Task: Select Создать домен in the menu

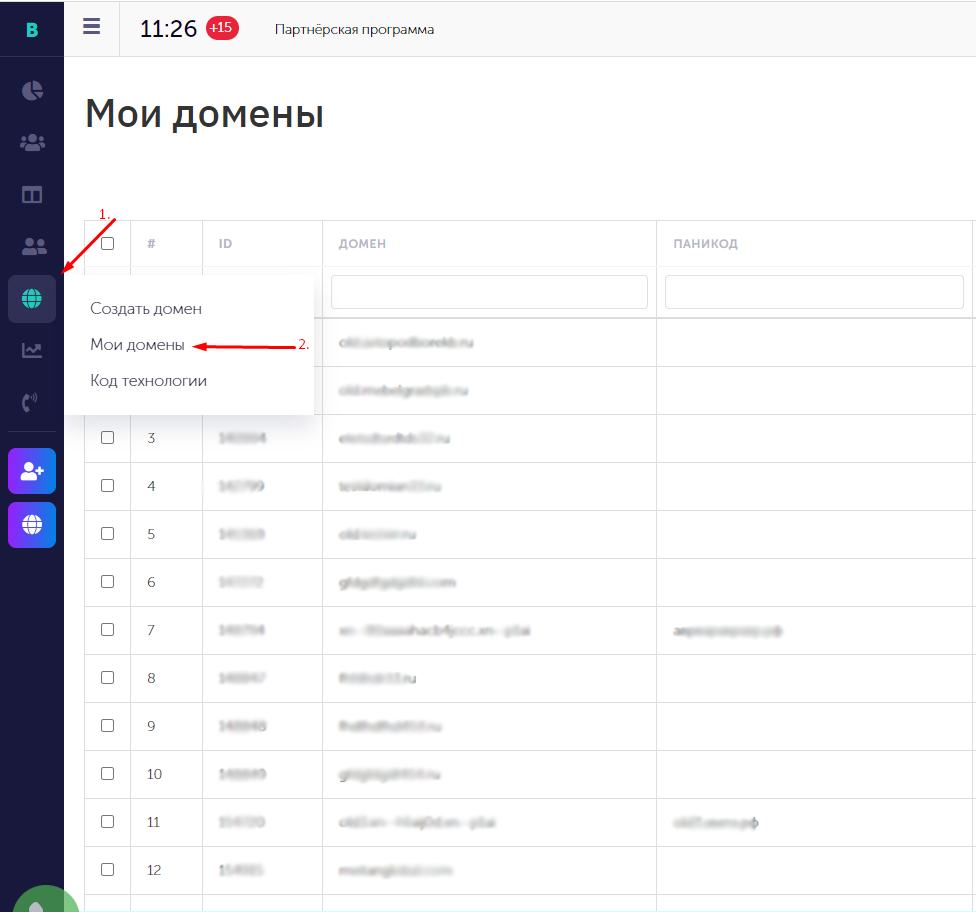Action: coord(146,309)
